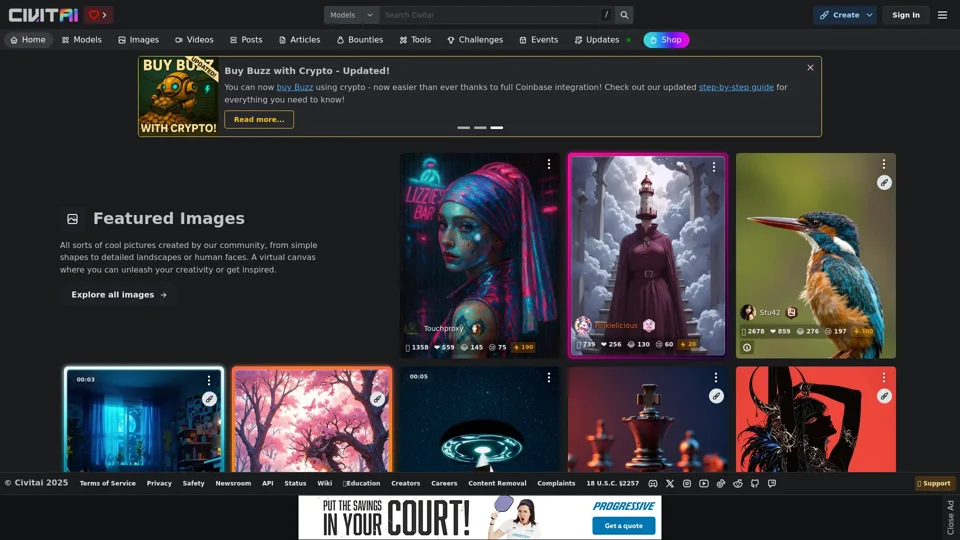Click heart reaction 859 on kingfisher image
Viewport: 960px width, 540px height.
[x=780, y=331]
